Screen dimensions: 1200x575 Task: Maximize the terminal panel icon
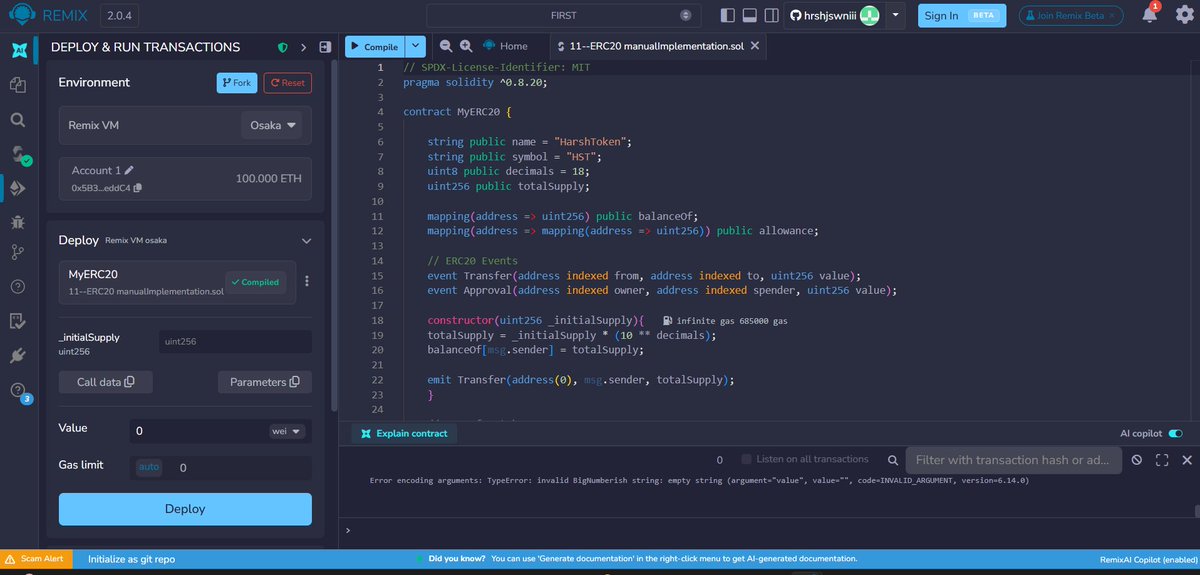tap(1162, 460)
